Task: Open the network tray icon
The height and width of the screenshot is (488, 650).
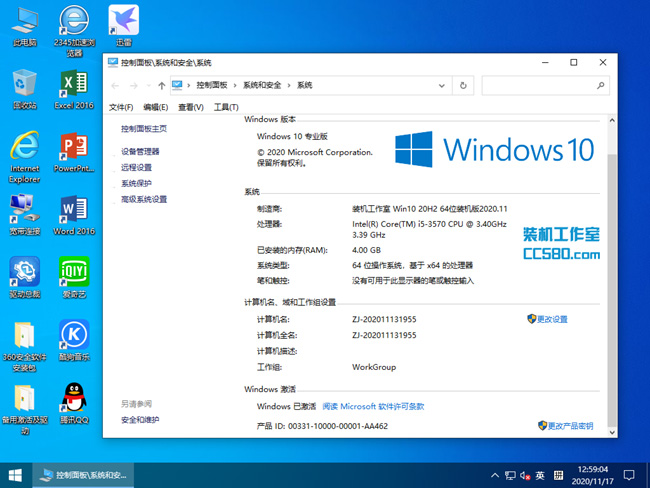Action: (x=510, y=475)
